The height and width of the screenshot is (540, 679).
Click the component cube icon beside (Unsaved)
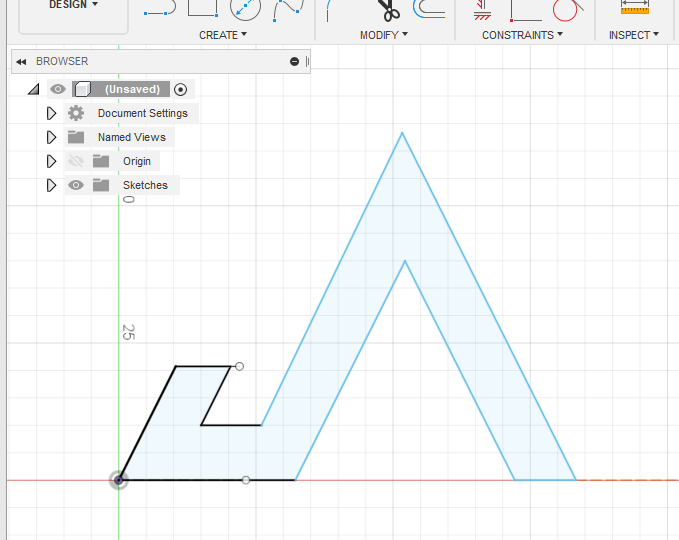(x=82, y=89)
